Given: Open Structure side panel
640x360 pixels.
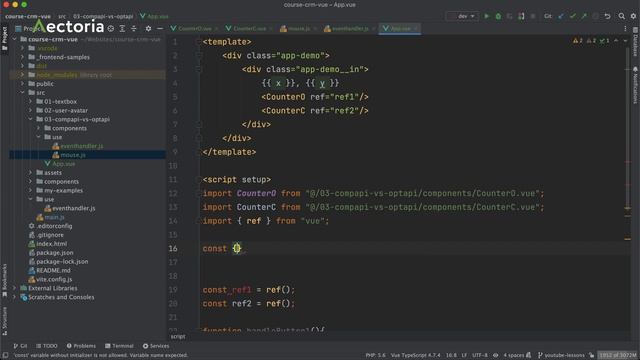Looking at the screenshot, I should (x=4, y=321).
